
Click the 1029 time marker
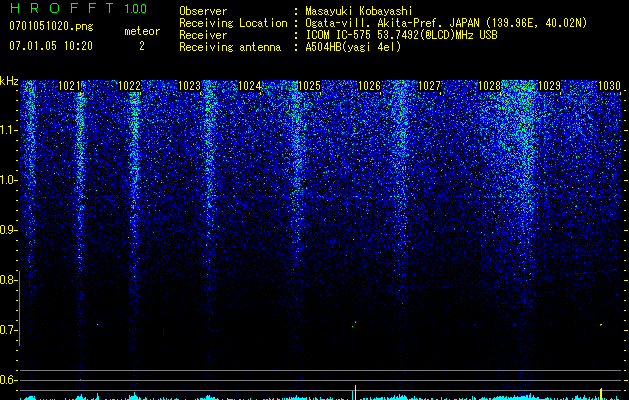[x=549, y=86]
